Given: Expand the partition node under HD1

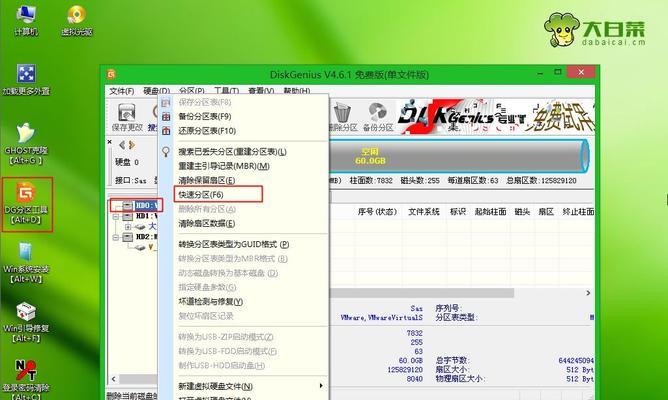Looking at the screenshot, I should point(128,227).
